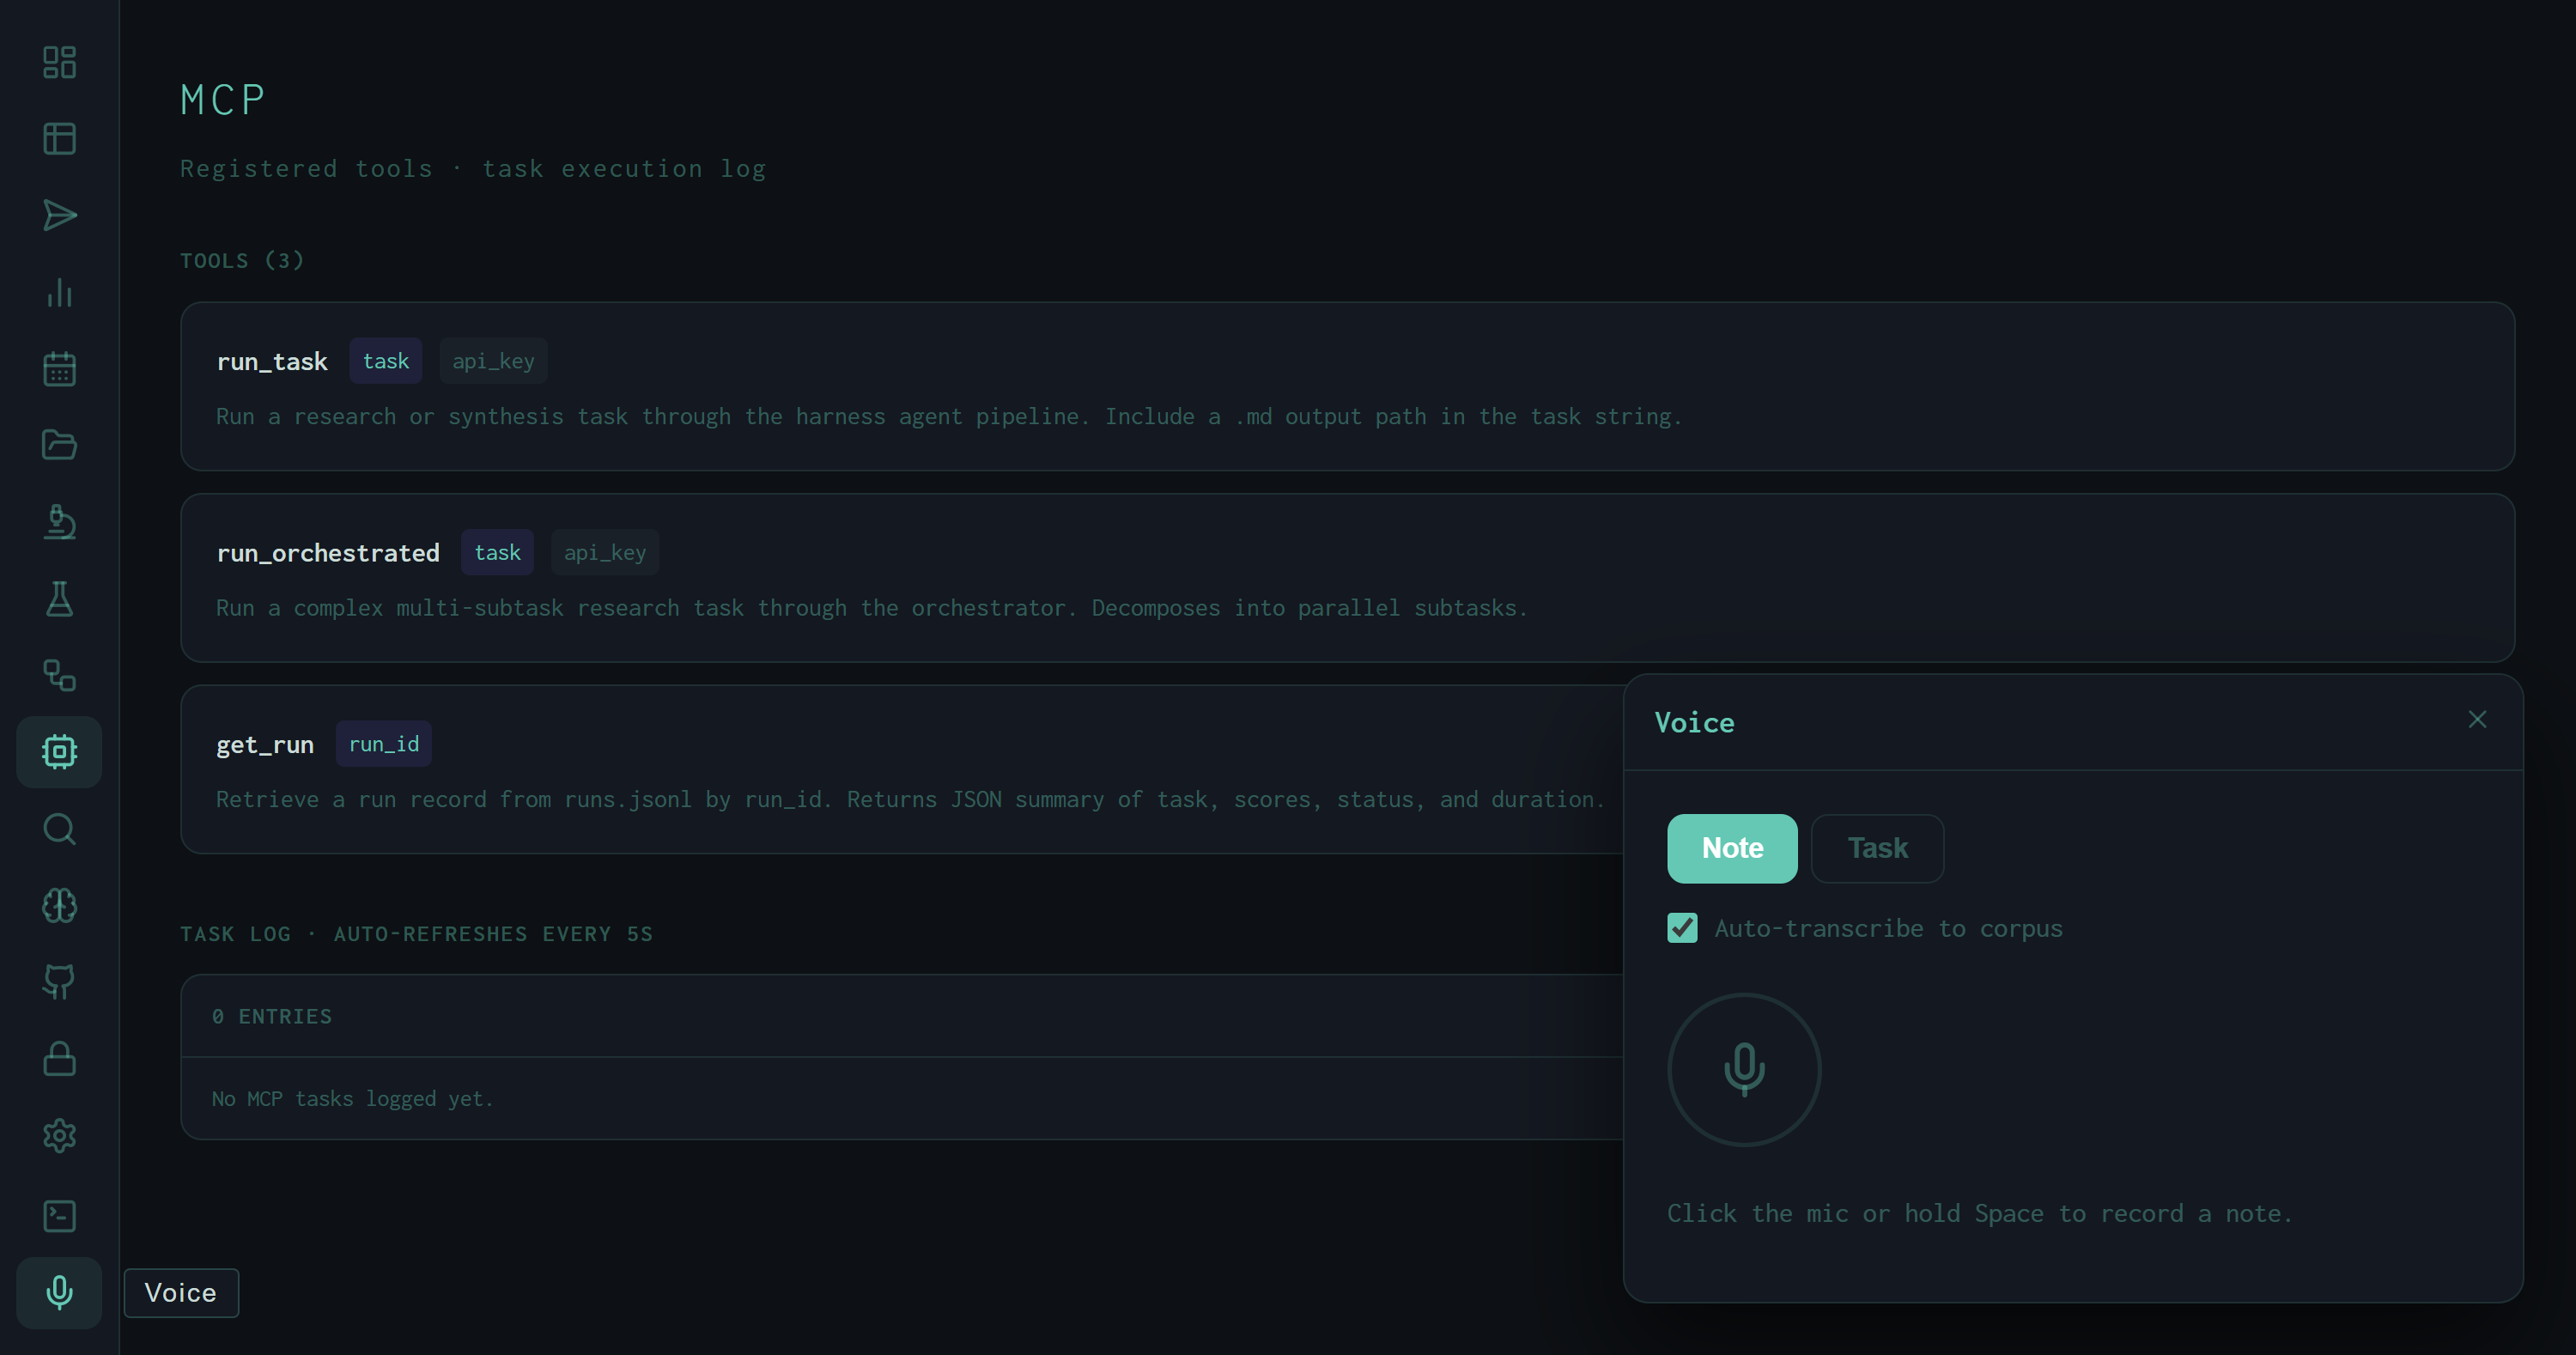This screenshot has height=1355, width=2576.
Task: Click the Voice tooltip label
Action: [x=181, y=1293]
